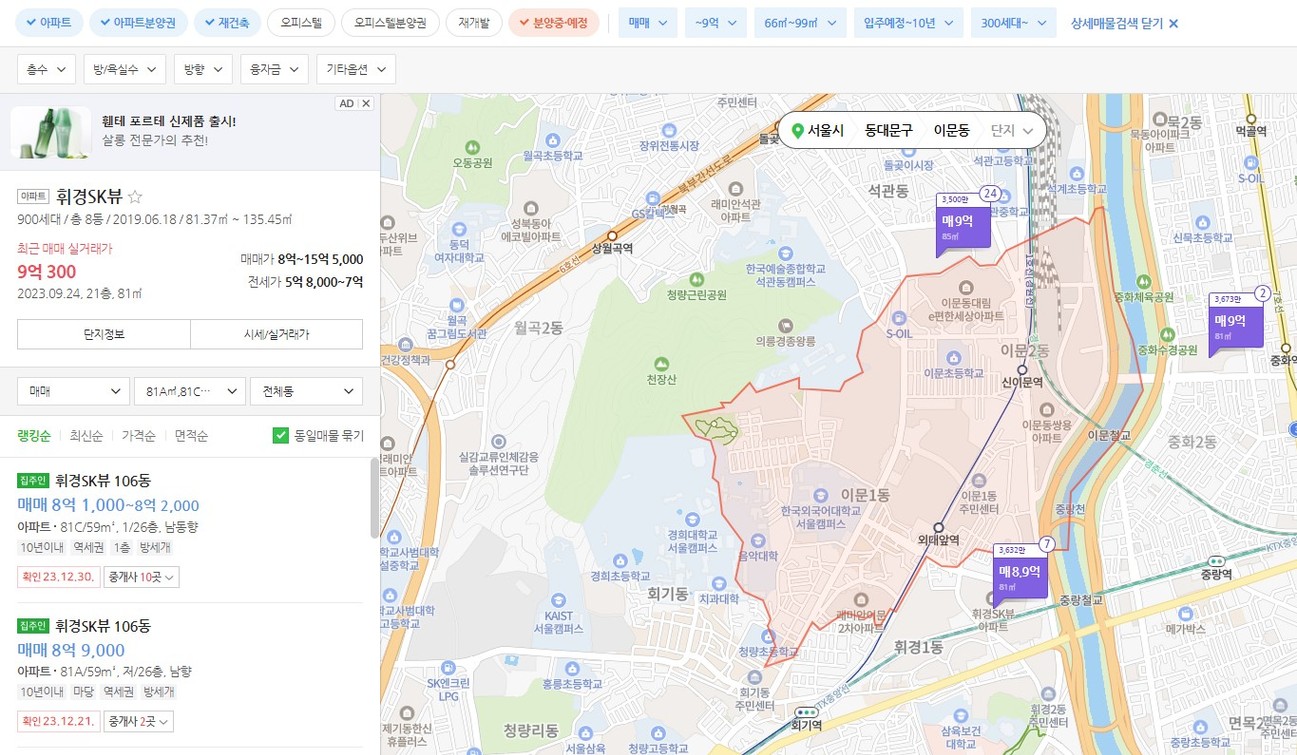The height and width of the screenshot is (755, 1297).
Task: Close the detailed search with 상세매물검색 닫기
Action: (1124, 23)
